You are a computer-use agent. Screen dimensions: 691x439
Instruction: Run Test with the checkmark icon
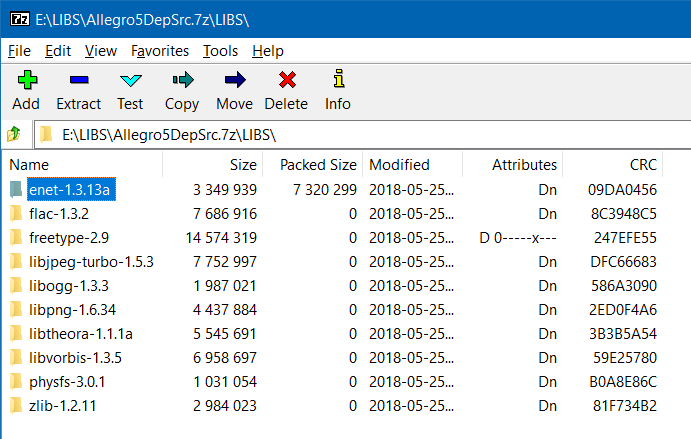130,80
